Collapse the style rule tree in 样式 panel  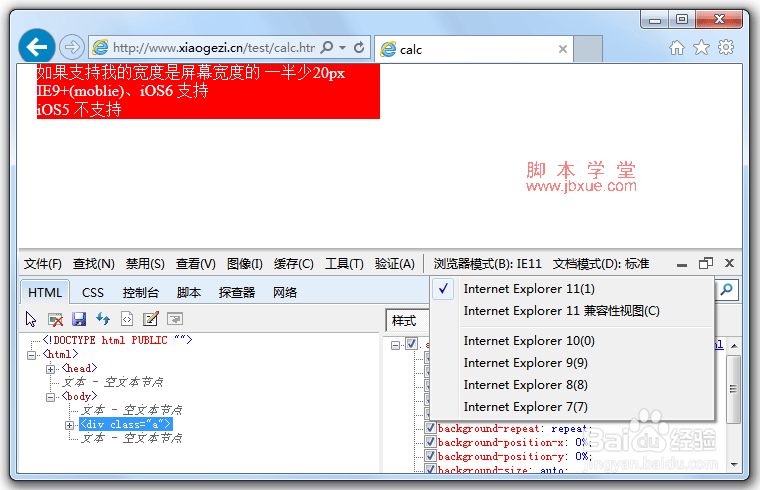coord(396,345)
